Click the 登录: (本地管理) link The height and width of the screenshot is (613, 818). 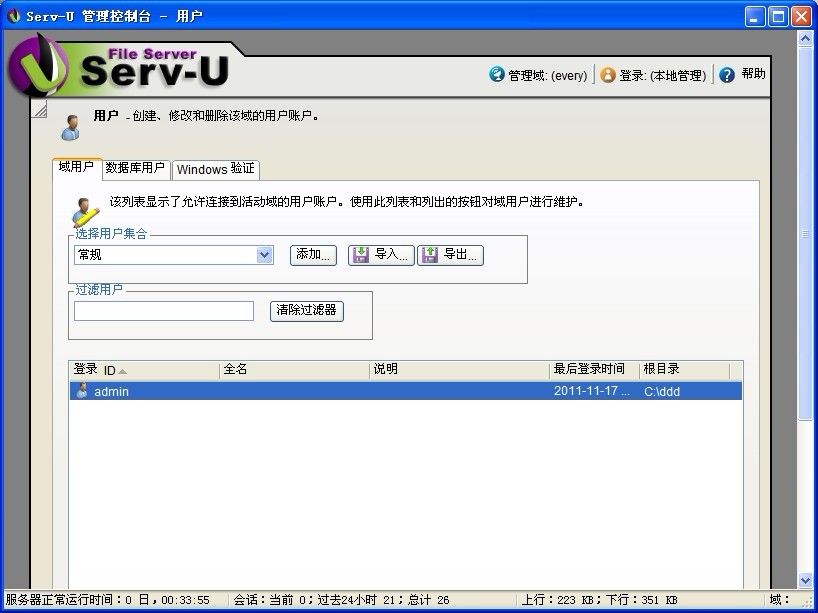point(663,76)
